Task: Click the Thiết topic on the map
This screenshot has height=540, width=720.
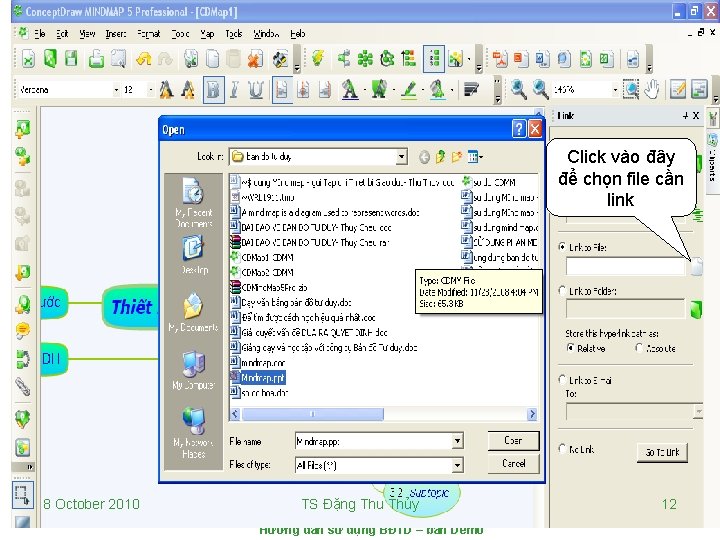Action: click(x=130, y=306)
